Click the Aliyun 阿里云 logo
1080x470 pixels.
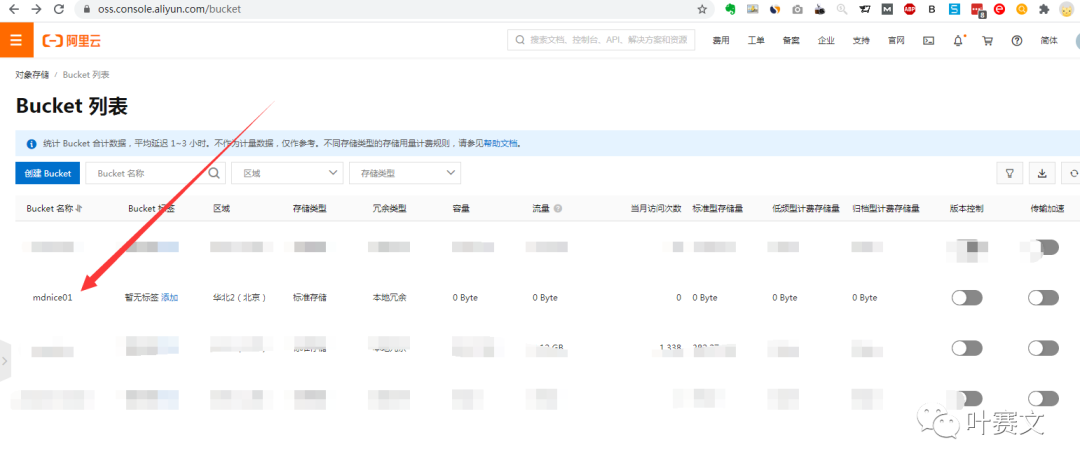pyautogui.click(x=72, y=41)
